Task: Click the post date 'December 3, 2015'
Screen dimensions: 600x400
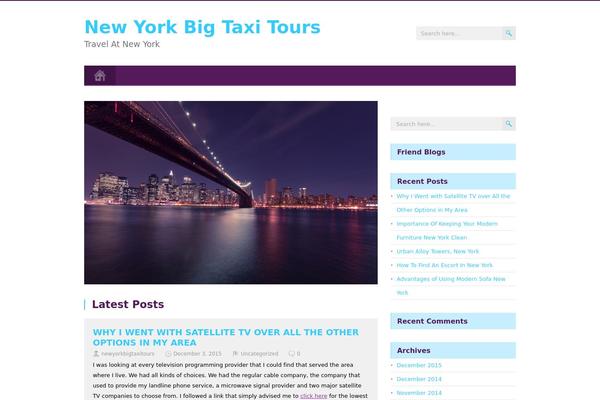Action: (197, 354)
